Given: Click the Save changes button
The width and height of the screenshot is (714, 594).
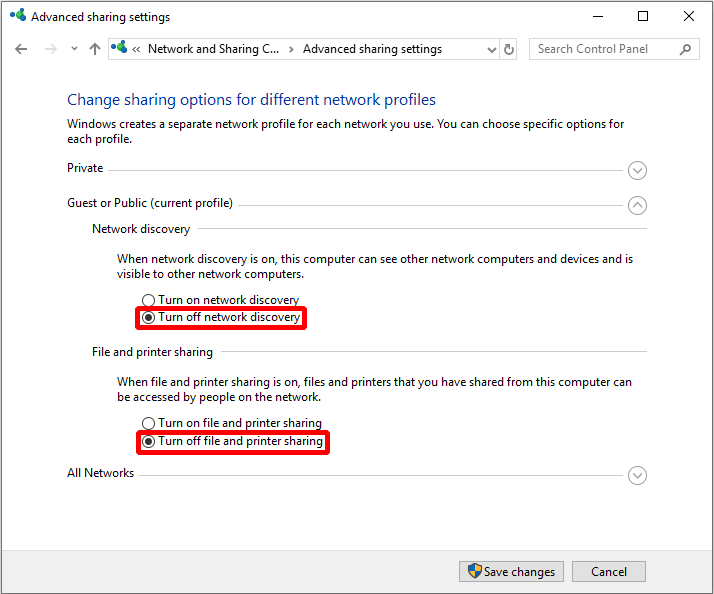Looking at the screenshot, I should pyautogui.click(x=511, y=571).
